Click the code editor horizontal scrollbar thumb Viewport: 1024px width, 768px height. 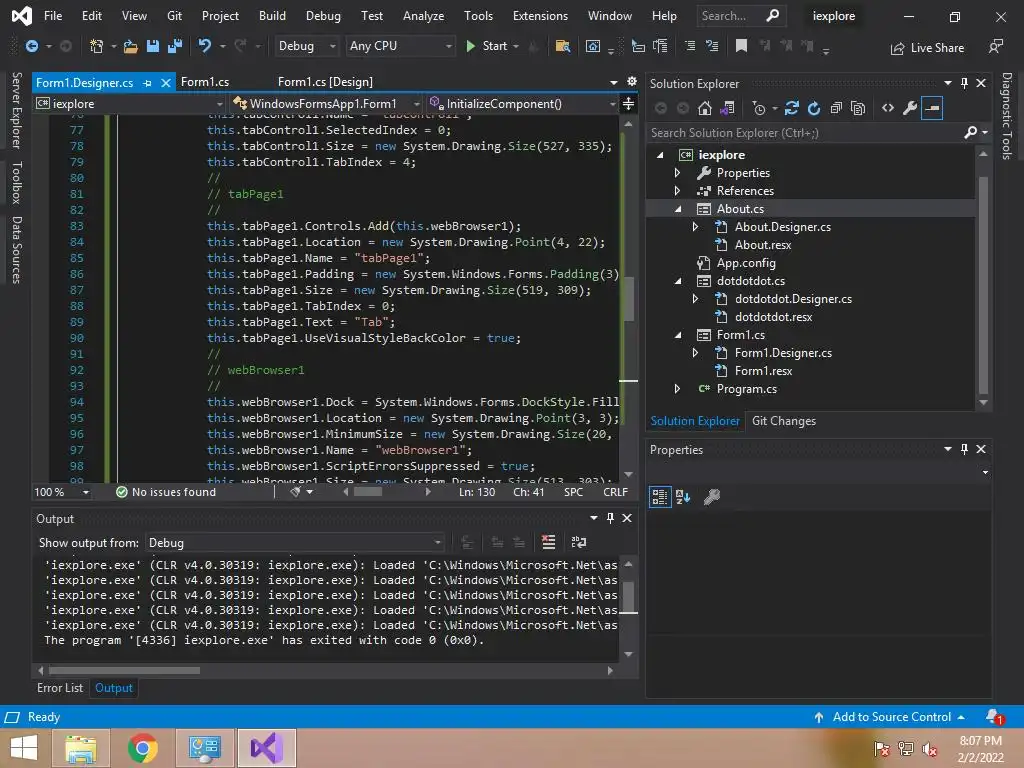tap(367, 492)
